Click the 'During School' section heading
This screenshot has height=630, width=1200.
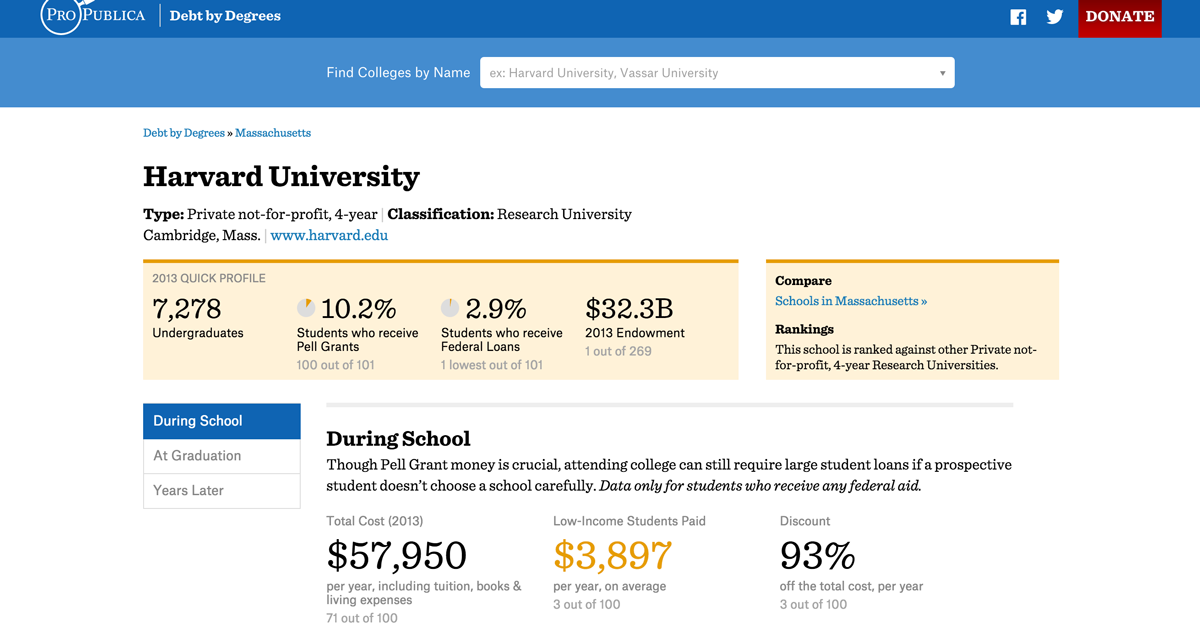coord(398,439)
